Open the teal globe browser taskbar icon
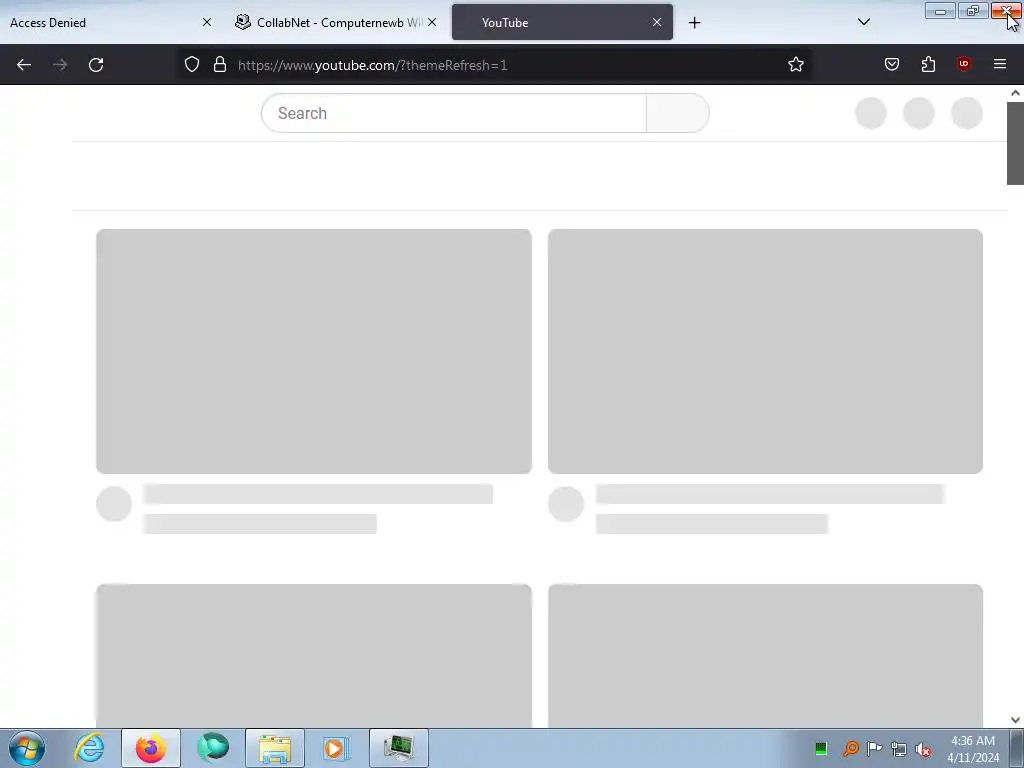This screenshot has height=768, width=1024. tap(213, 748)
